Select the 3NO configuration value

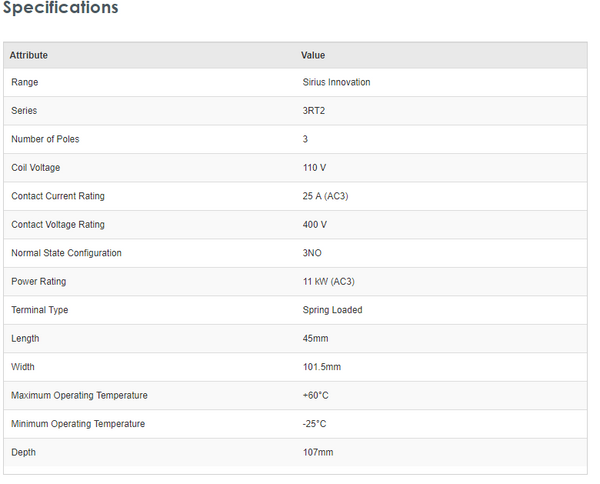coord(313,253)
